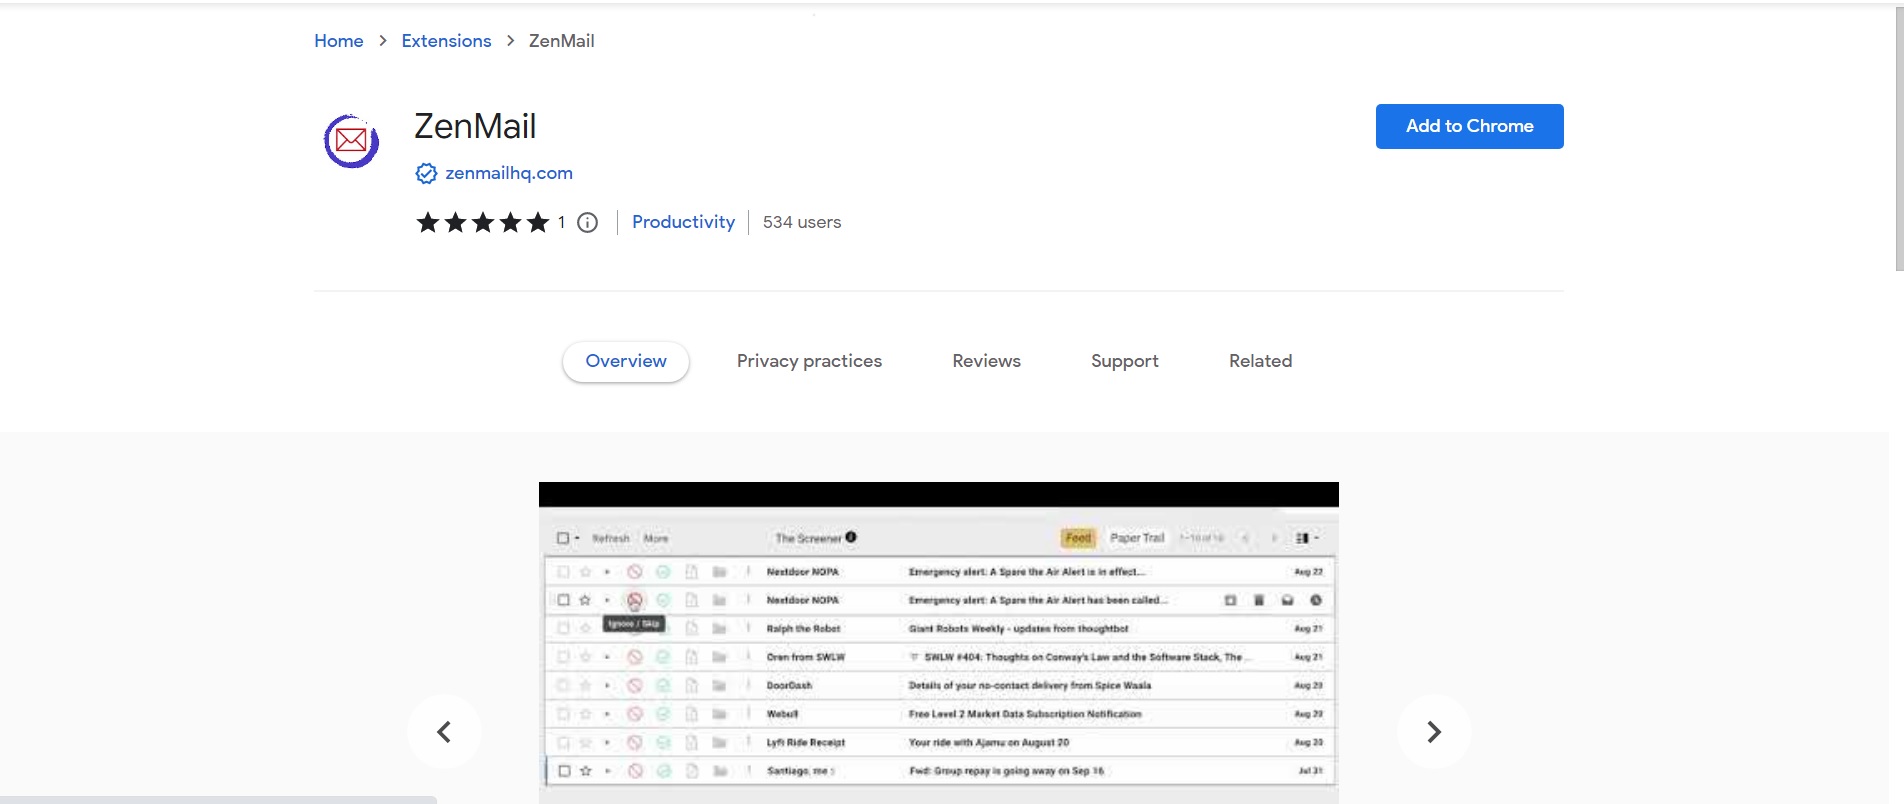
Task: Click the Add to Chrome button
Action: pyautogui.click(x=1469, y=126)
